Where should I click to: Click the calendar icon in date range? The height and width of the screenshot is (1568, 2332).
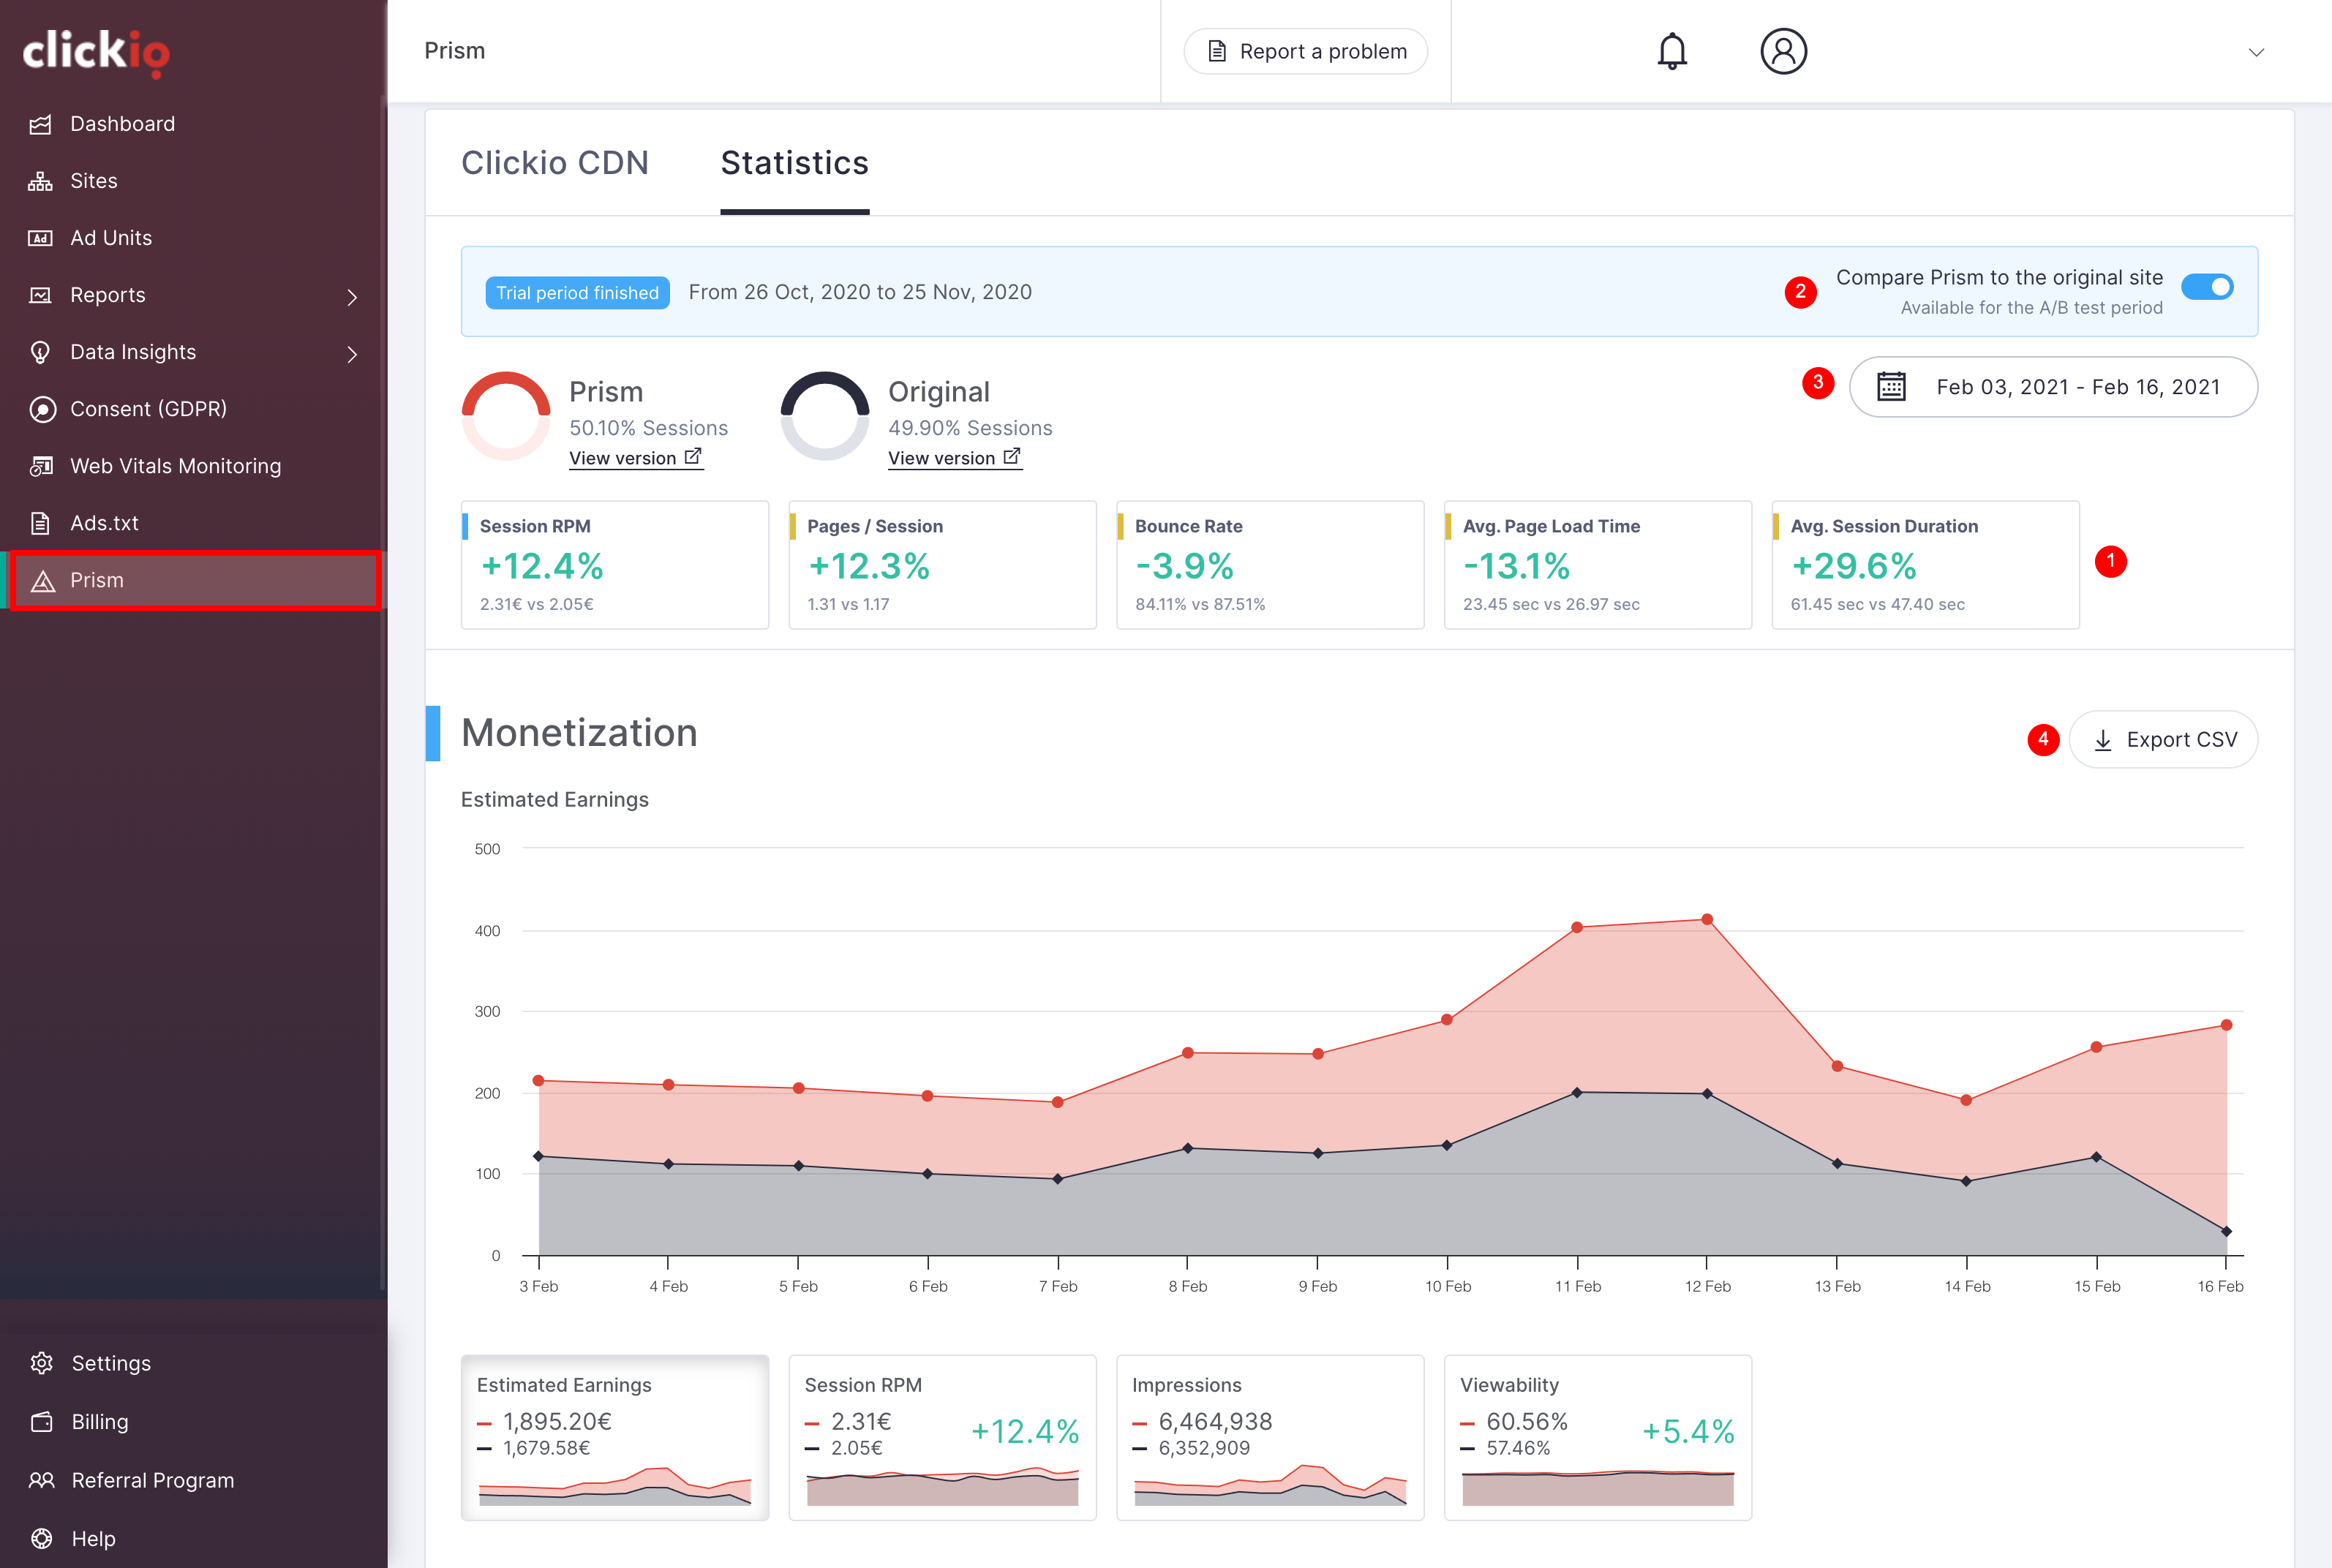(1891, 386)
